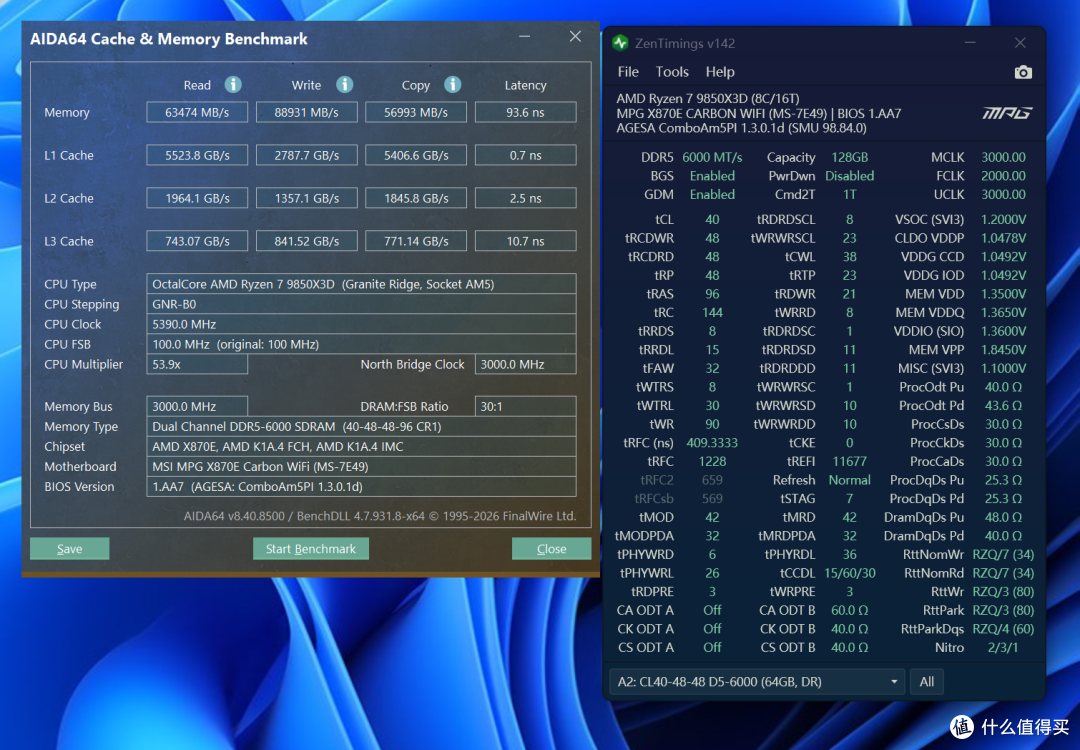Minimize the ZenTimings window

pos(970,43)
